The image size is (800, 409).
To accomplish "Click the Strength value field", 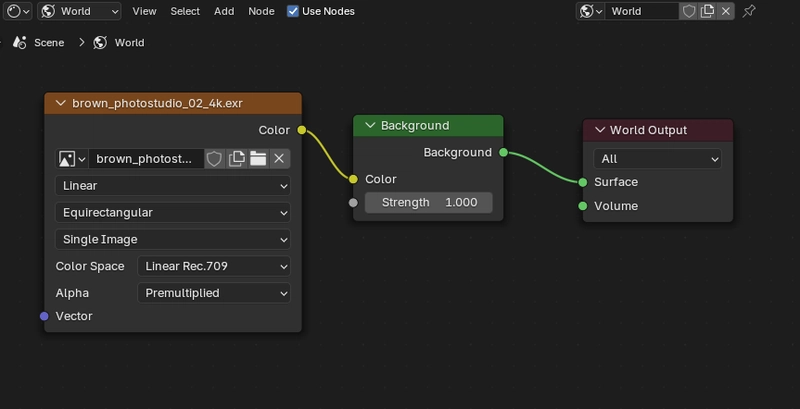I will (429, 202).
